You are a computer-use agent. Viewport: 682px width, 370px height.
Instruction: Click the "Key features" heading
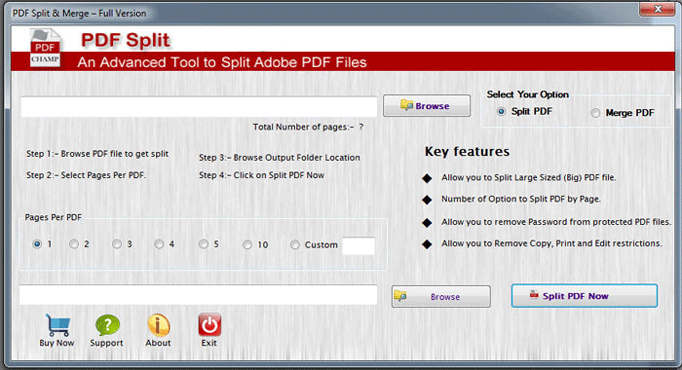pyautogui.click(x=467, y=152)
